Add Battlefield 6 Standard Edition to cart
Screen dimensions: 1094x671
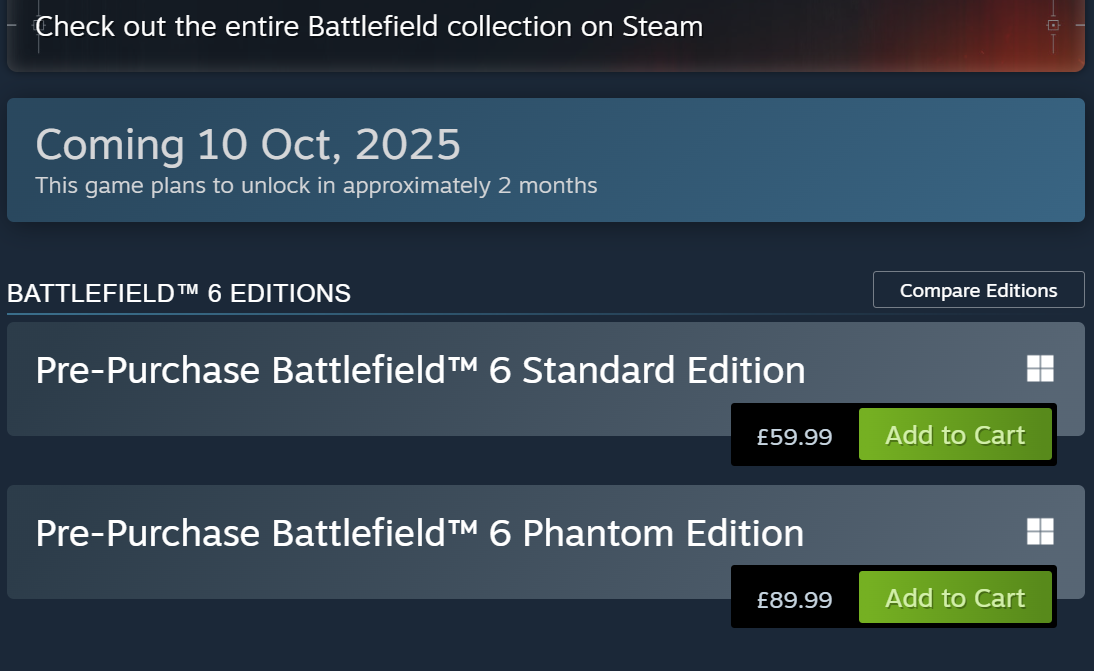coord(955,435)
